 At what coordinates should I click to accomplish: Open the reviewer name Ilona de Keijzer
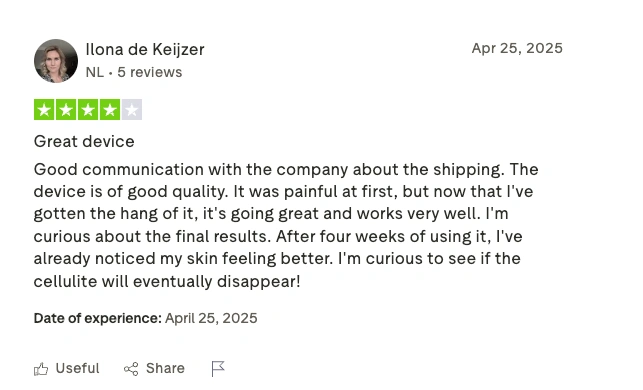145,50
